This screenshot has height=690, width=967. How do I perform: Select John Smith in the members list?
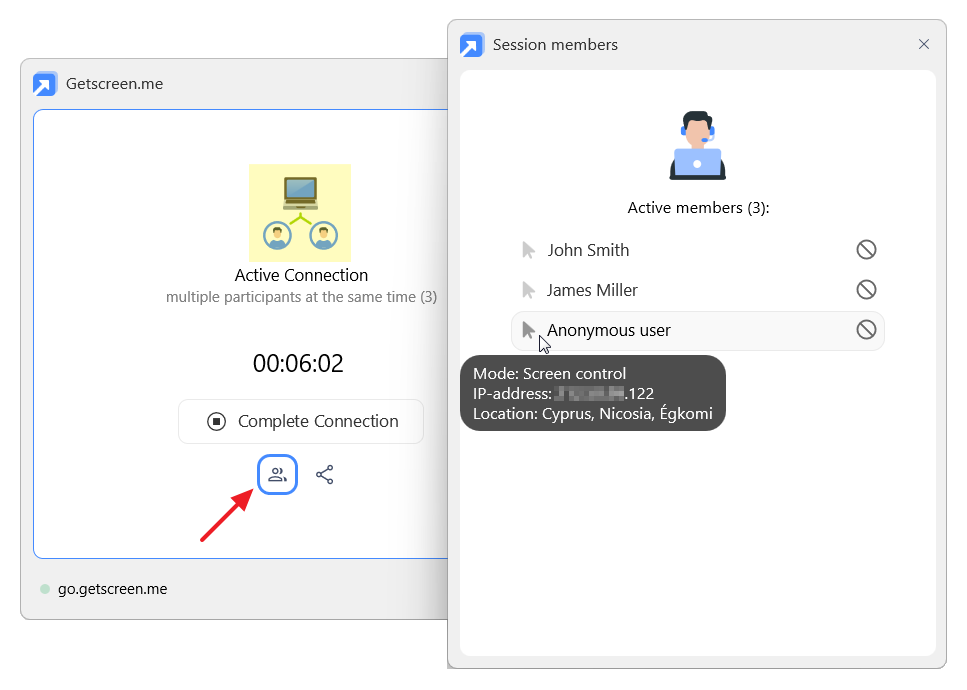[588, 250]
